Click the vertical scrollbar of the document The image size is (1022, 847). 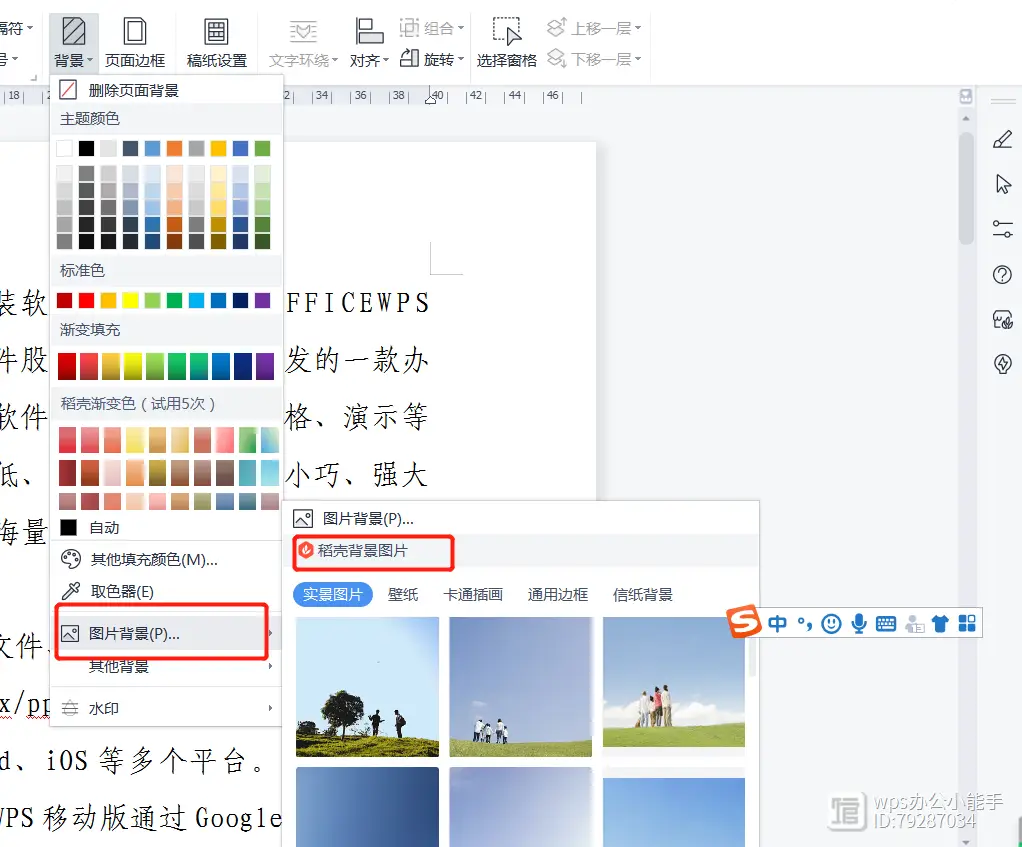pyautogui.click(x=966, y=187)
